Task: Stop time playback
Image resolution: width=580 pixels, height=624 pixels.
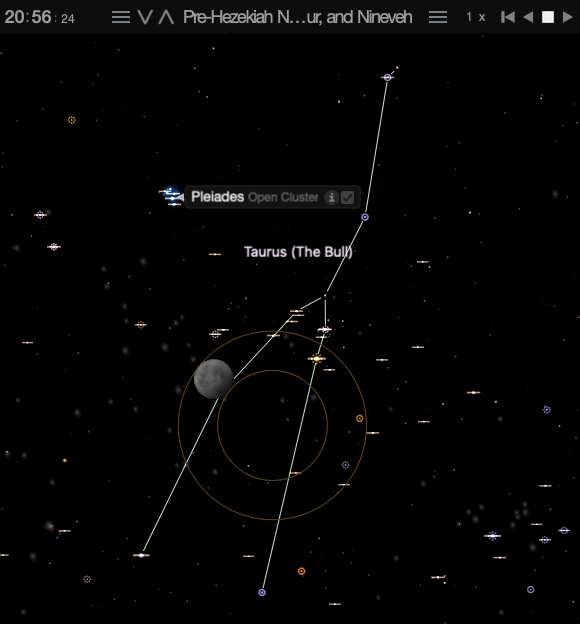Action: [548, 17]
